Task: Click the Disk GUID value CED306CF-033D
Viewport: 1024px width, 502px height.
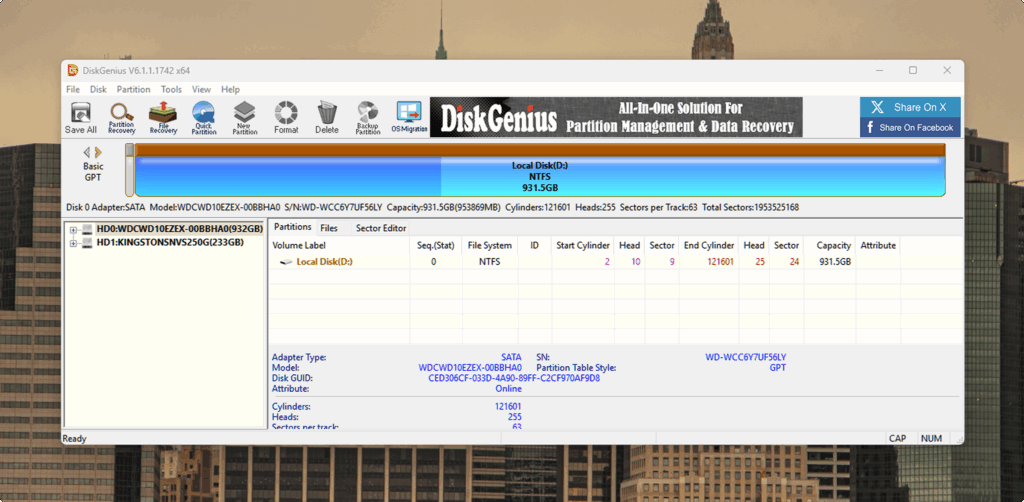Action: 514,378
